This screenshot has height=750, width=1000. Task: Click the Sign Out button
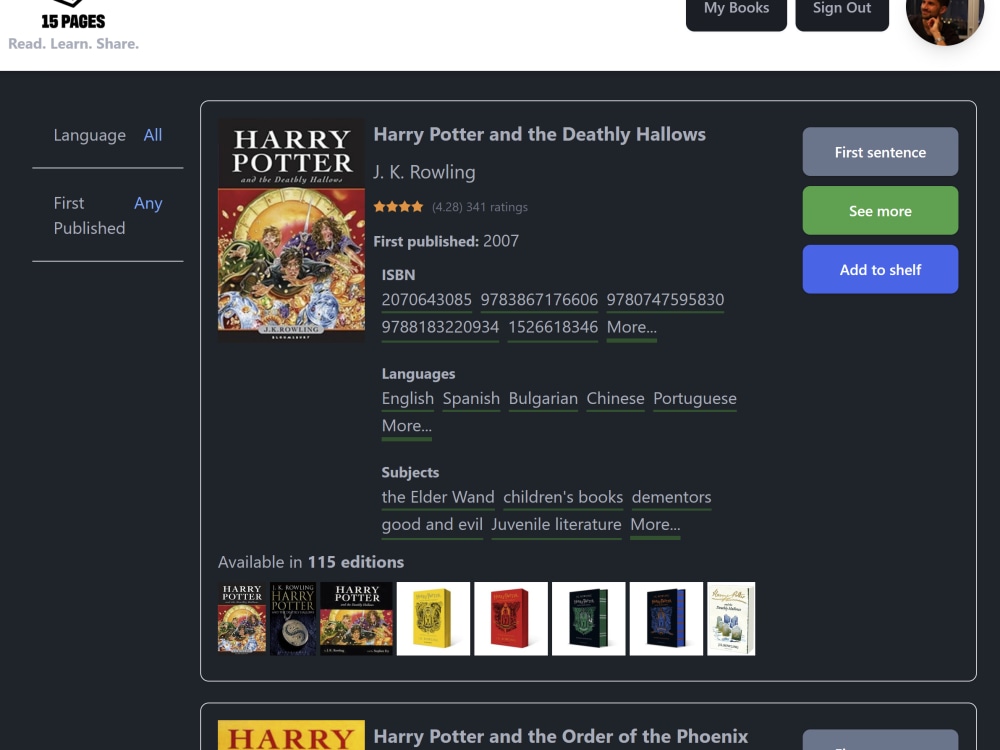tap(842, 10)
